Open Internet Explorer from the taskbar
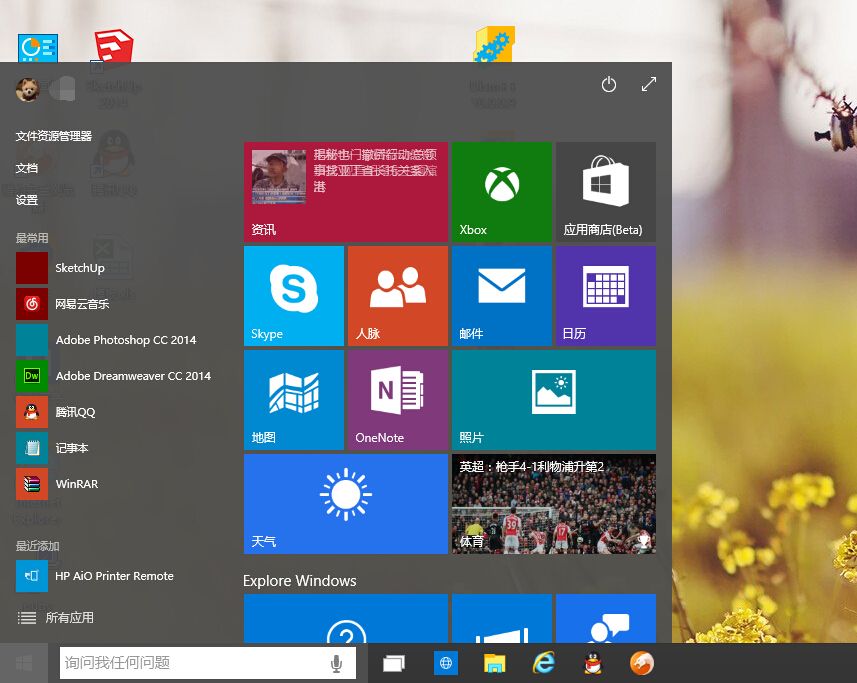The height and width of the screenshot is (683, 857). coord(544,663)
